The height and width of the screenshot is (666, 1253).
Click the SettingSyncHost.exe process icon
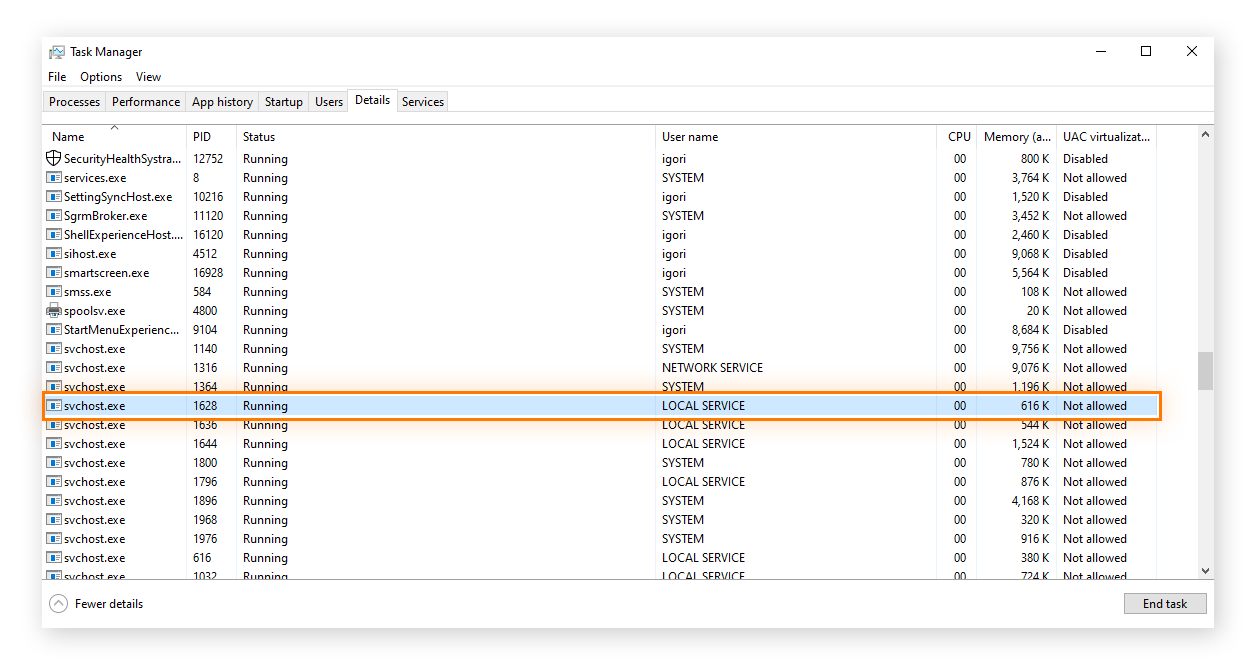coord(54,196)
